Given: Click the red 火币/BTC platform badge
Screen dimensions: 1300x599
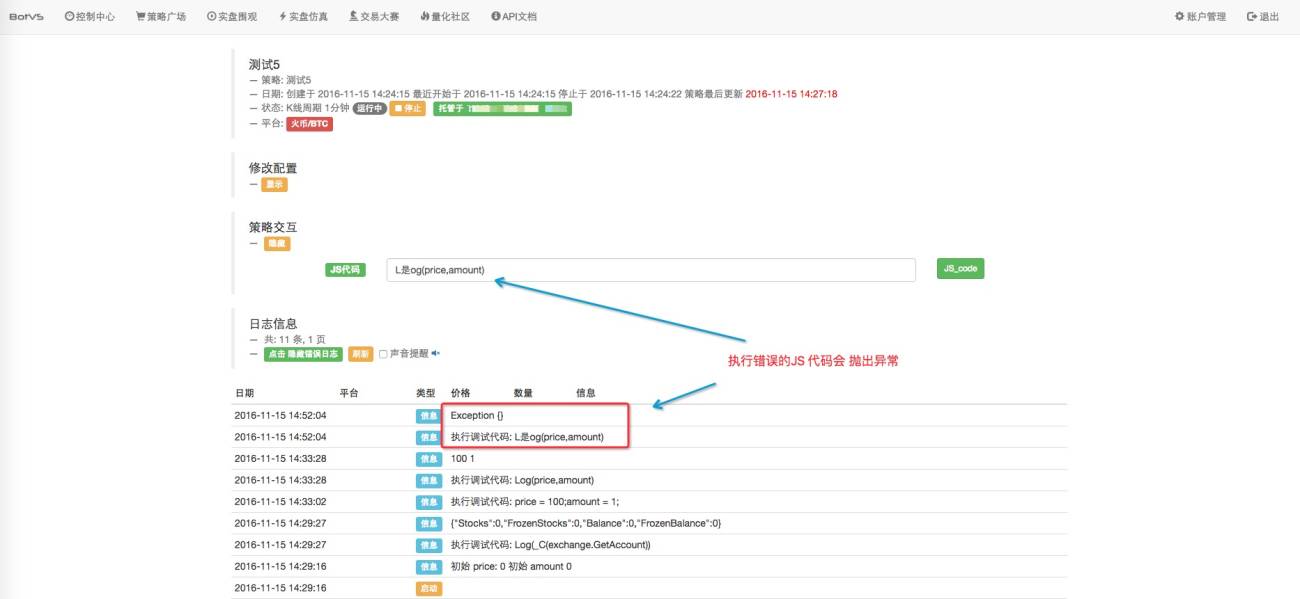Looking at the screenshot, I should pyautogui.click(x=310, y=124).
